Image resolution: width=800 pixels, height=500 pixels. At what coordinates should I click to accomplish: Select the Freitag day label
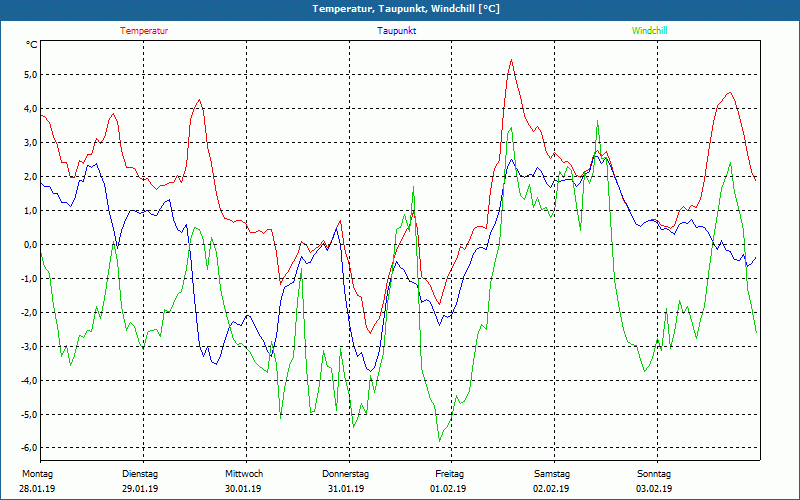[x=449, y=473]
